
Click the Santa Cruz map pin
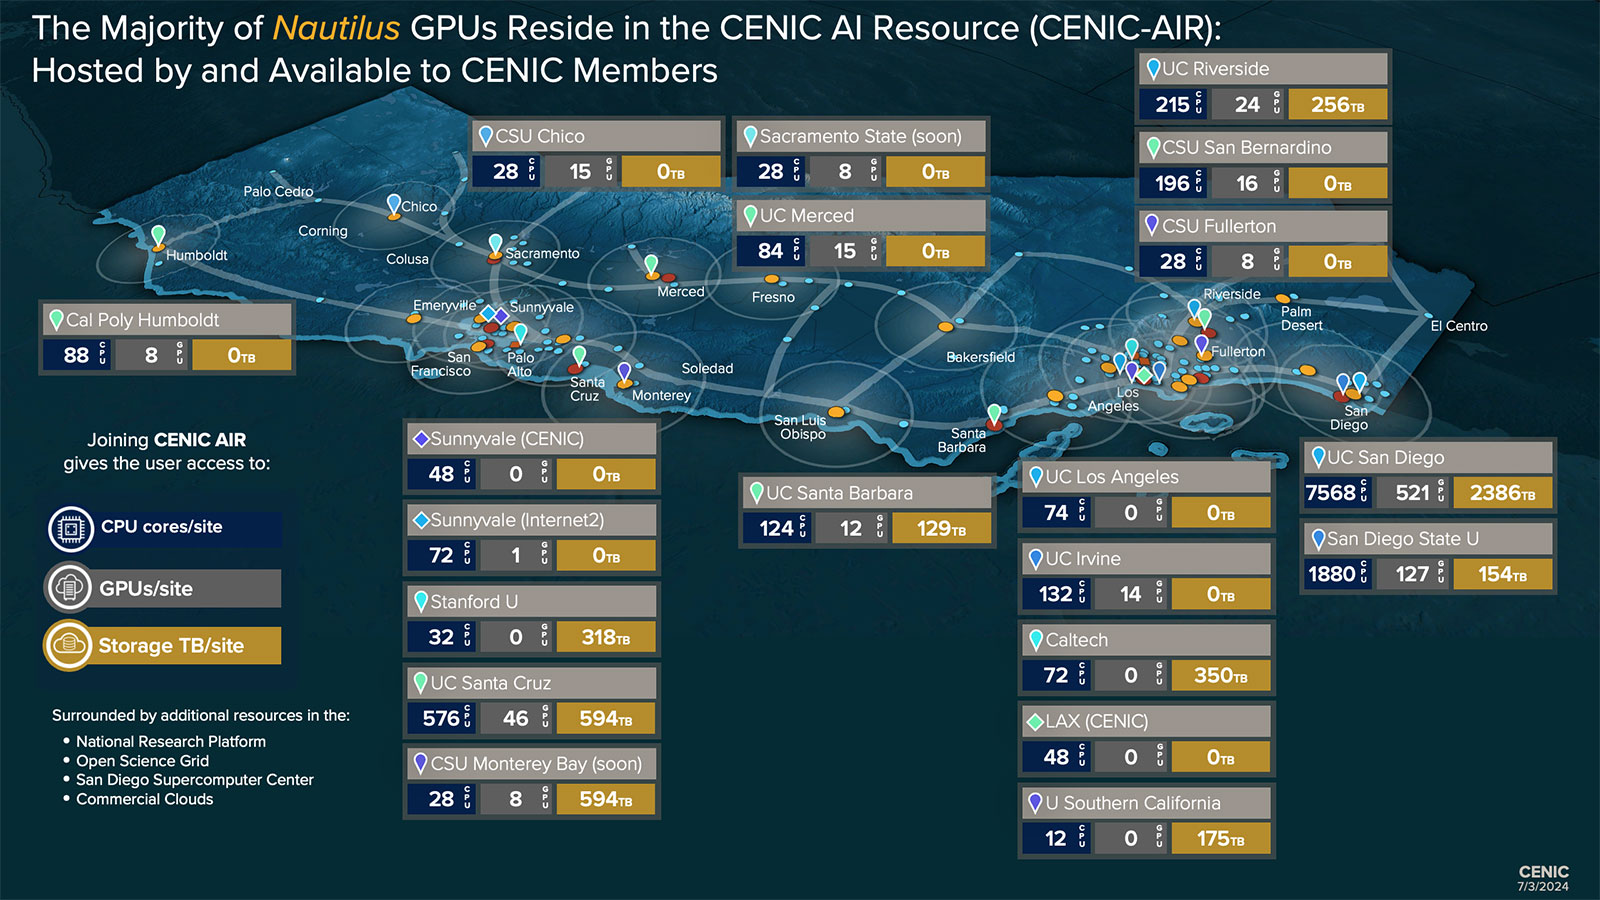579,356
